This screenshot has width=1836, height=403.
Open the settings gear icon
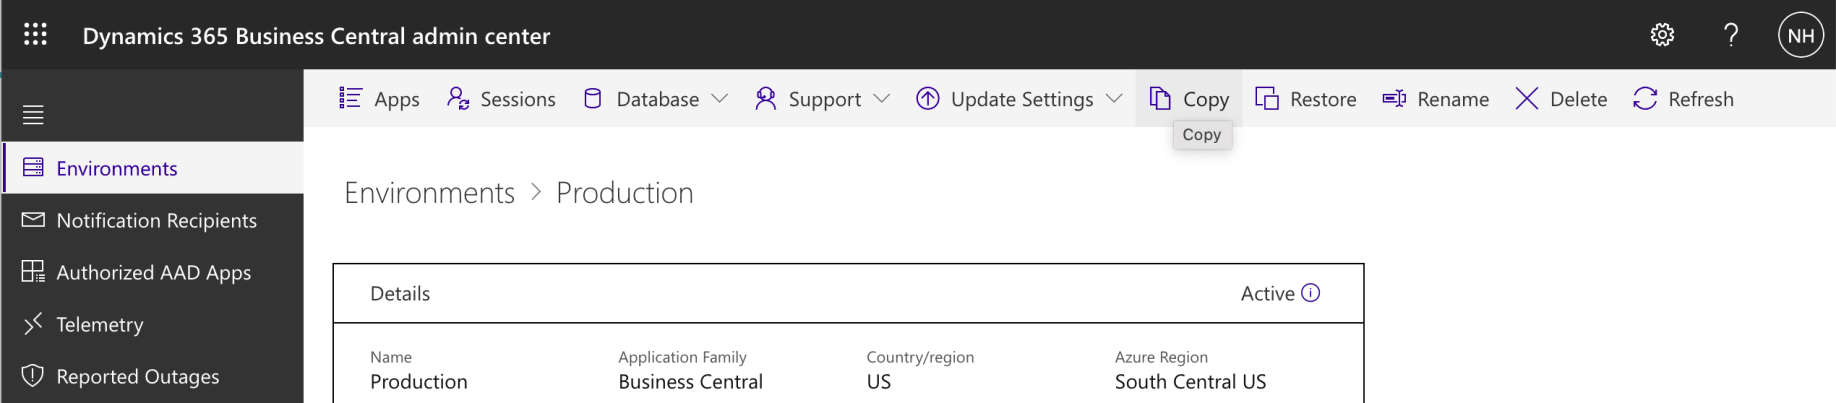[1662, 35]
